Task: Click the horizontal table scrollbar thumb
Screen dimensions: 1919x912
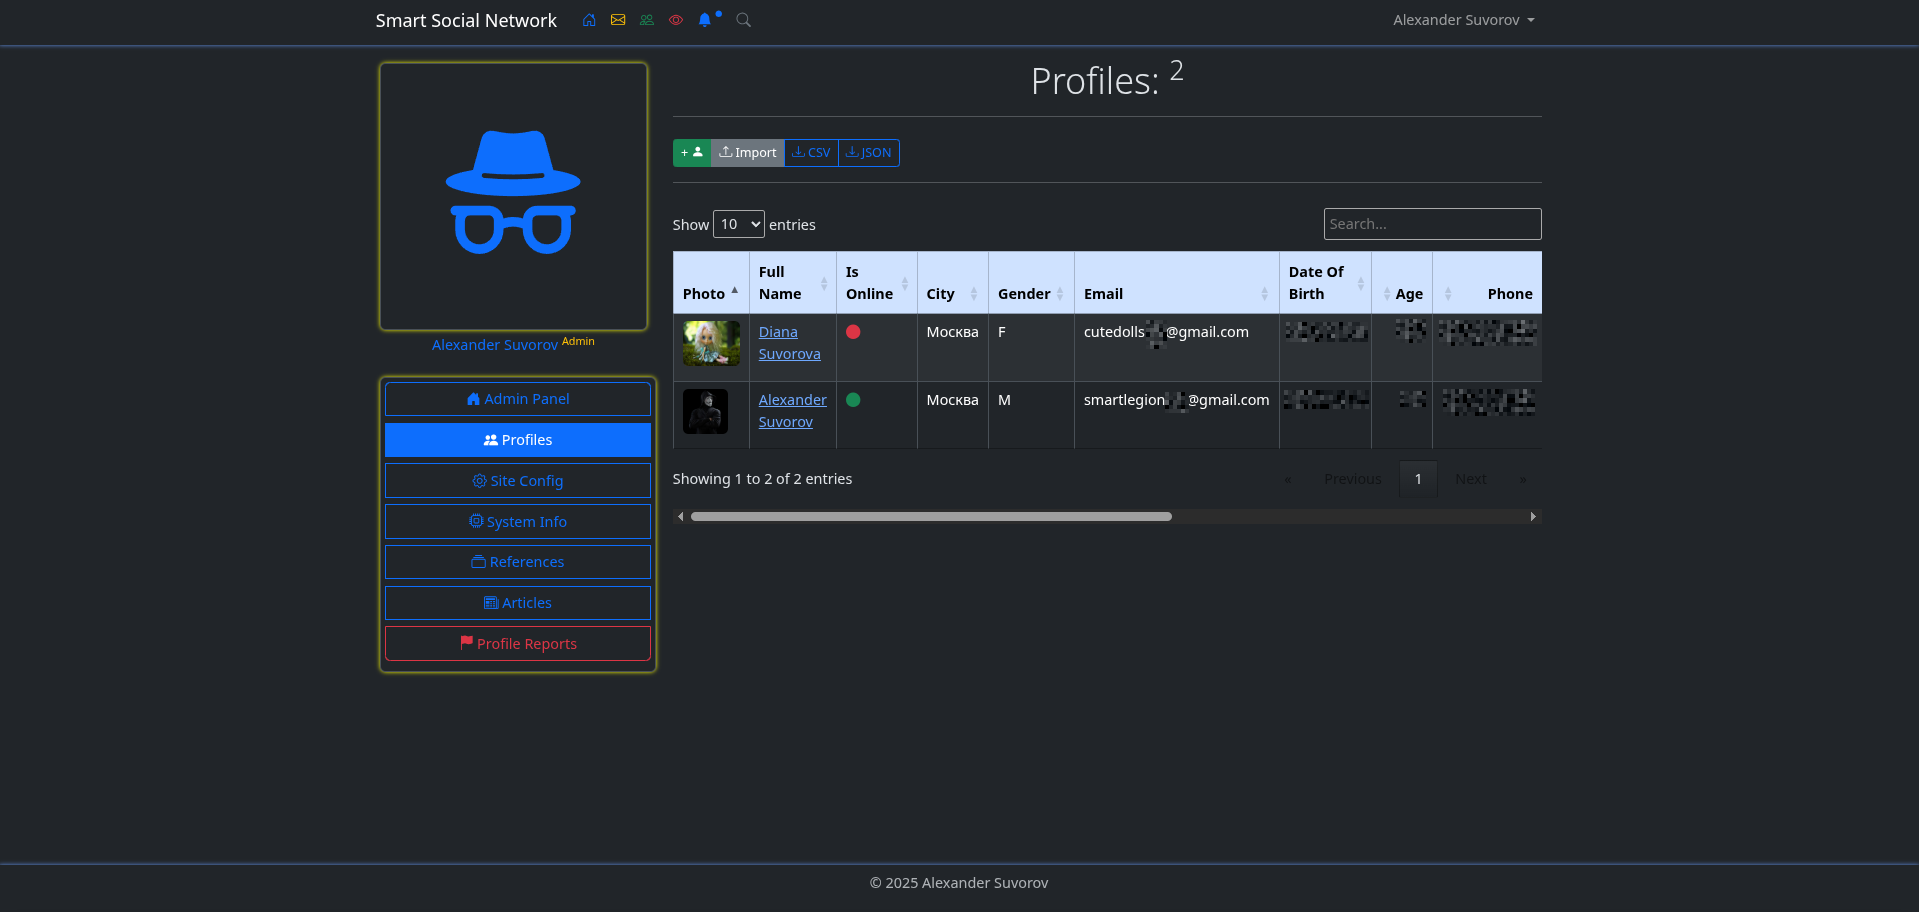Action: pos(931,517)
